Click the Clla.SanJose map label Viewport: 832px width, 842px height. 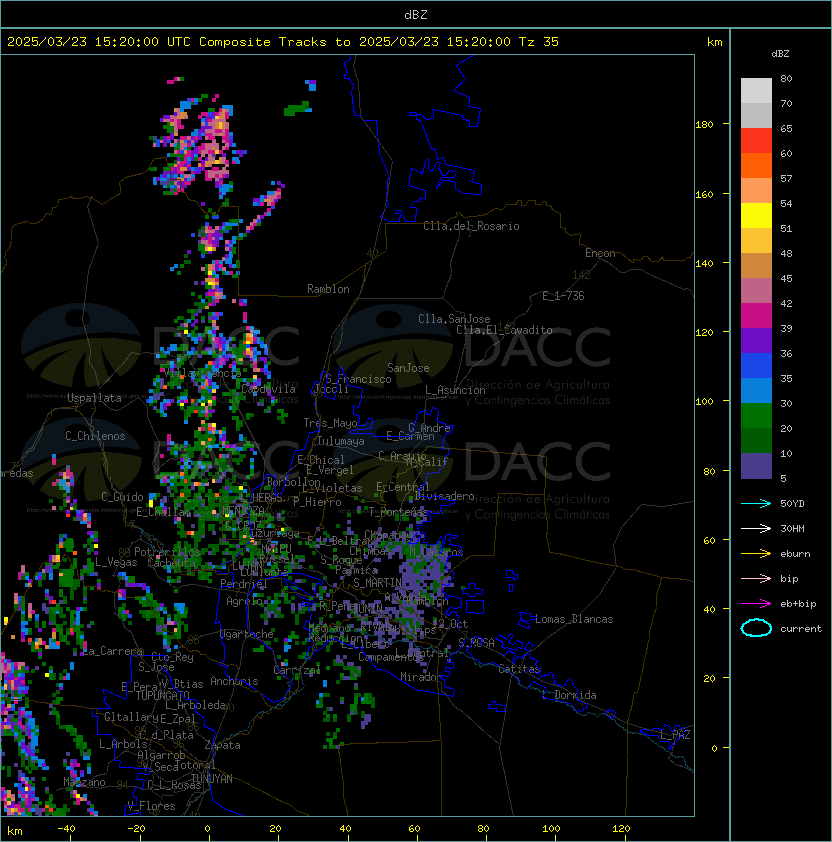click(454, 319)
